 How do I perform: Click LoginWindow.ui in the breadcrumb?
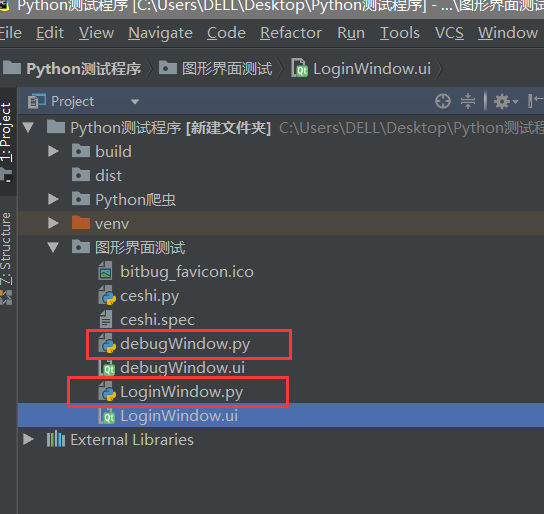click(372, 69)
